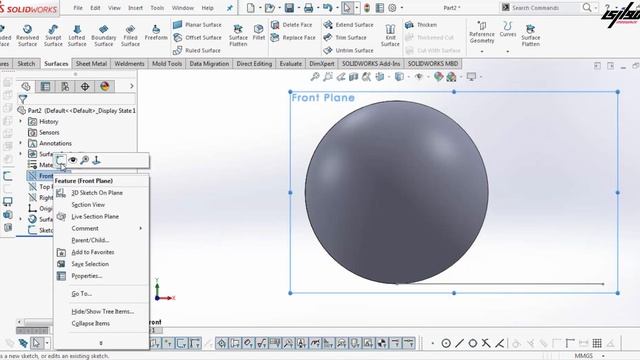The height and width of the screenshot is (360, 640).
Task: Toggle plane visibility with the eye icon
Action: [x=73, y=160]
